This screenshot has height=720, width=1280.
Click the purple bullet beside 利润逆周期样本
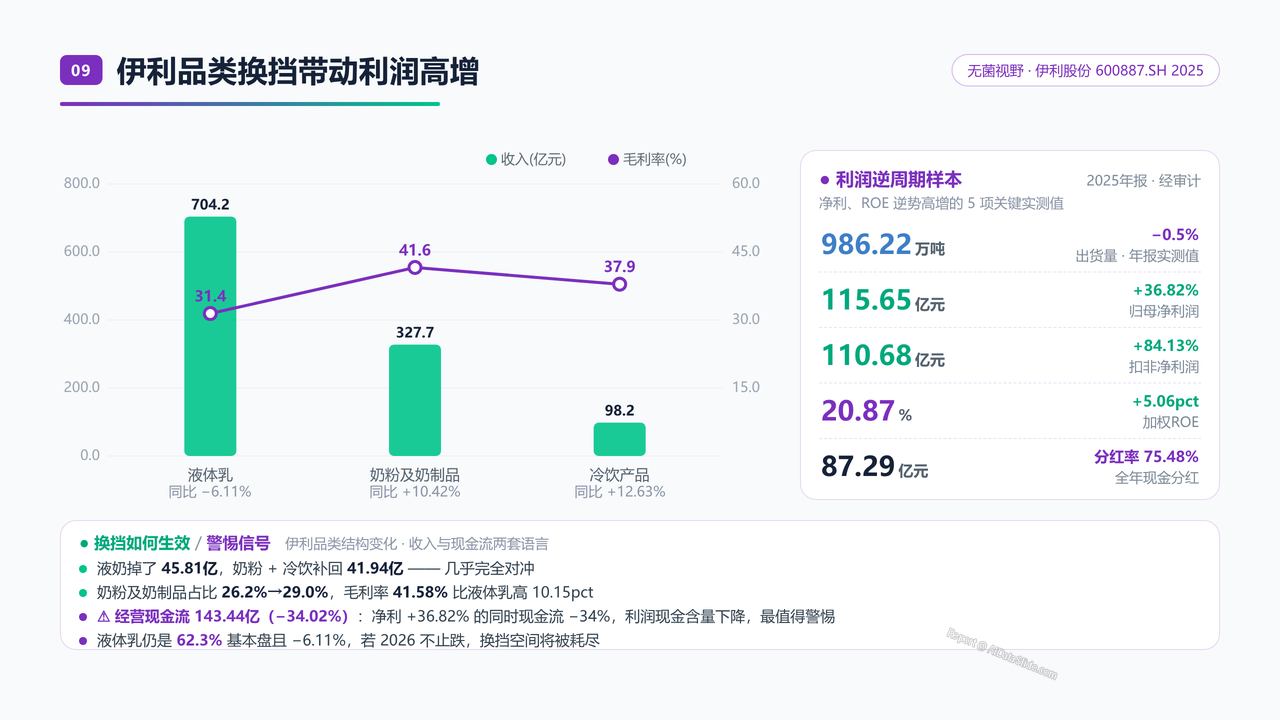(825, 180)
